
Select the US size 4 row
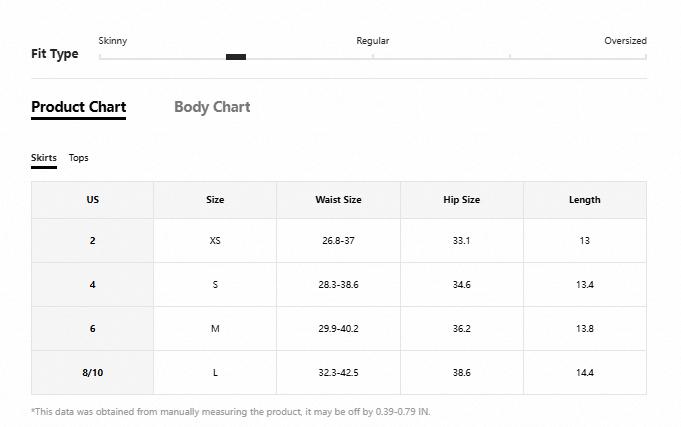(x=339, y=285)
